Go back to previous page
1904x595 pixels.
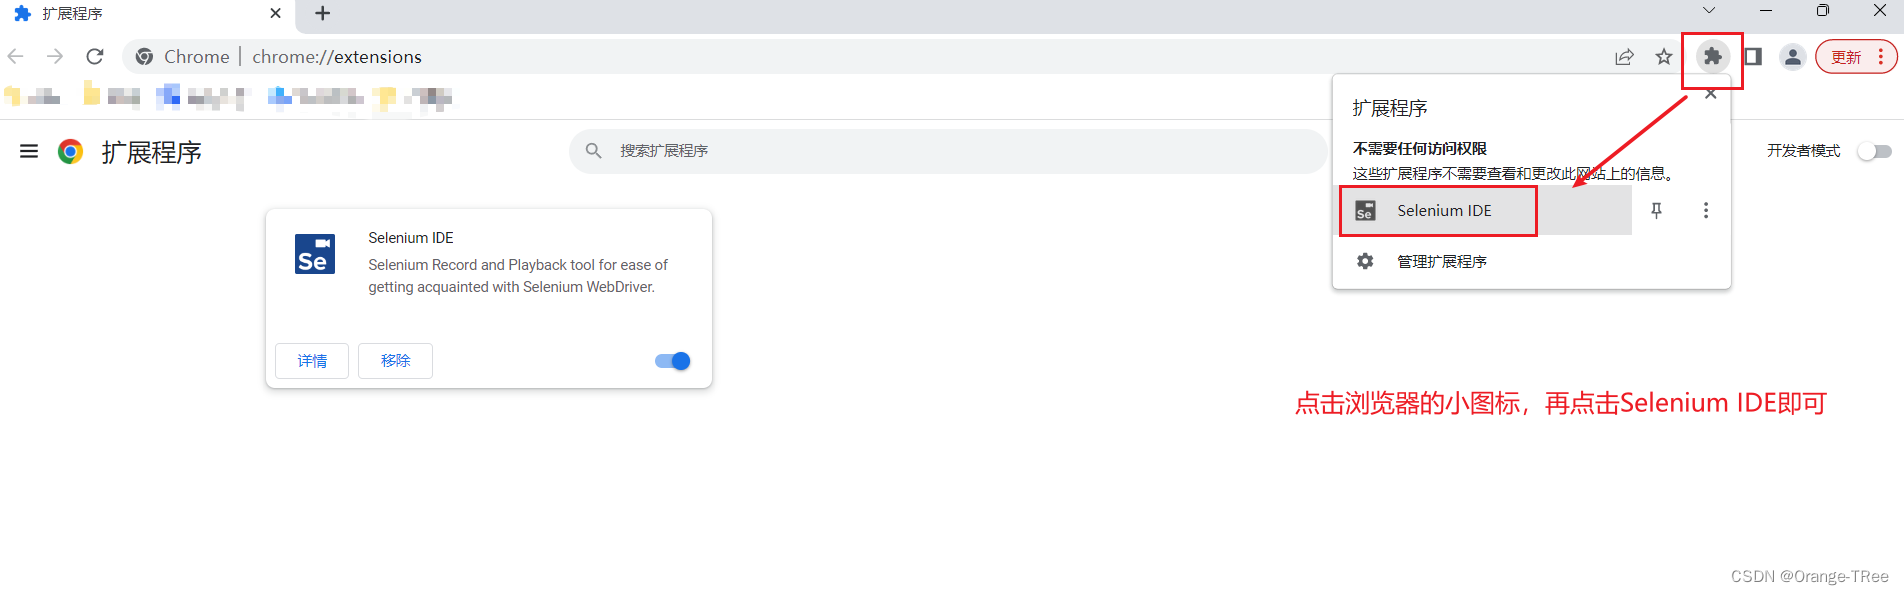point(16,57)
